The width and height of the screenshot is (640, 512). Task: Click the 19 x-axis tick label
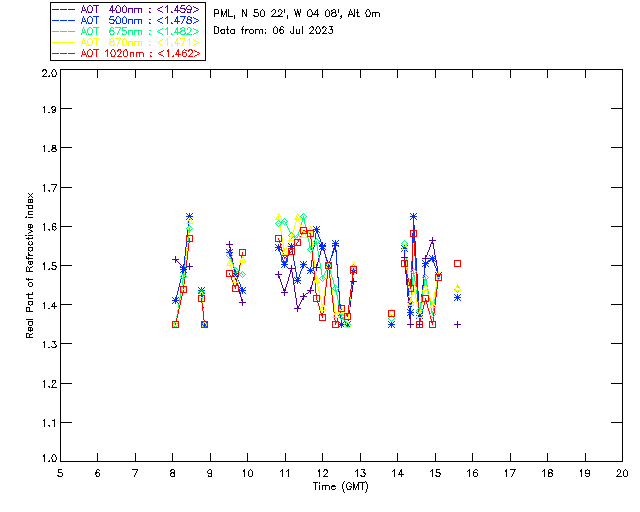[x=585, y=473]
